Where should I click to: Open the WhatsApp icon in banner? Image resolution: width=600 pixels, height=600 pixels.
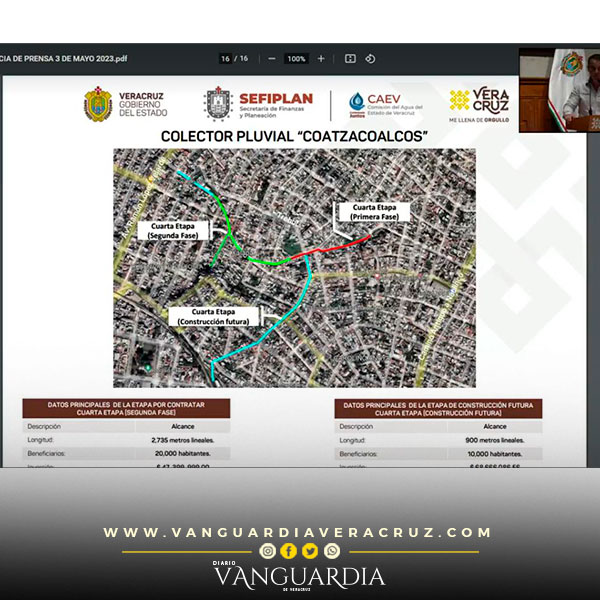332,551
